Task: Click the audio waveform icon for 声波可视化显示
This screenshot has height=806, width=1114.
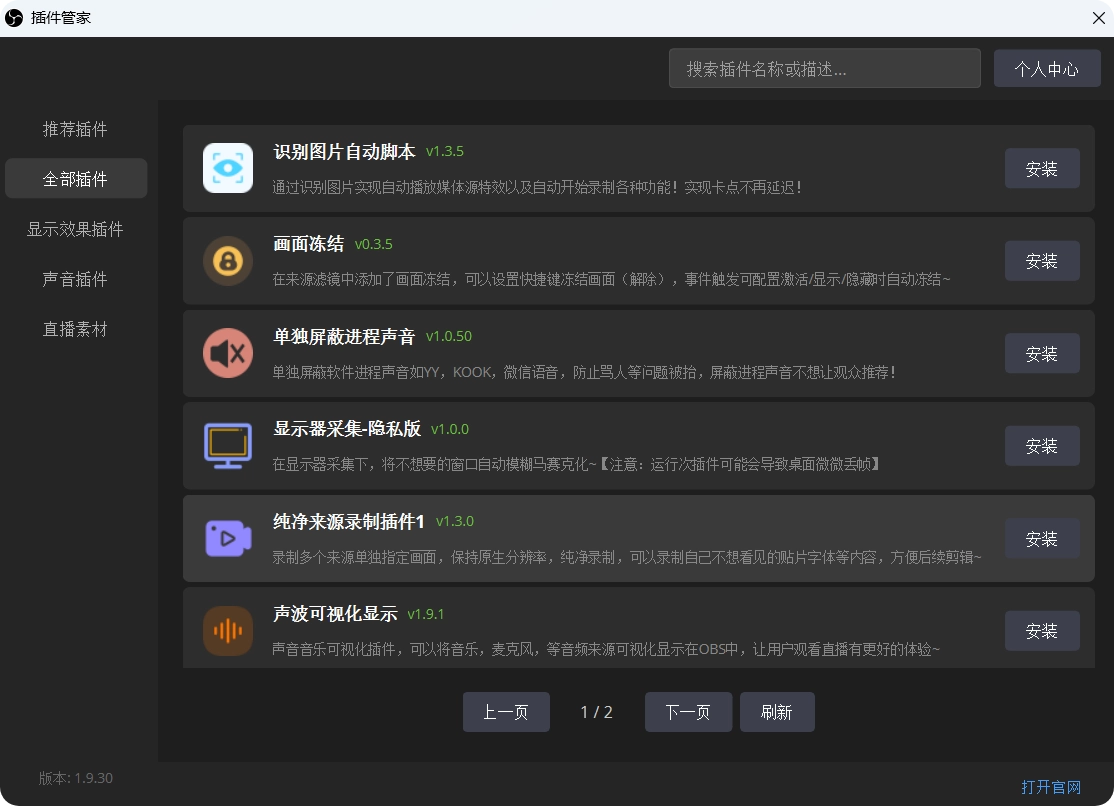Action: pos(227,631)
